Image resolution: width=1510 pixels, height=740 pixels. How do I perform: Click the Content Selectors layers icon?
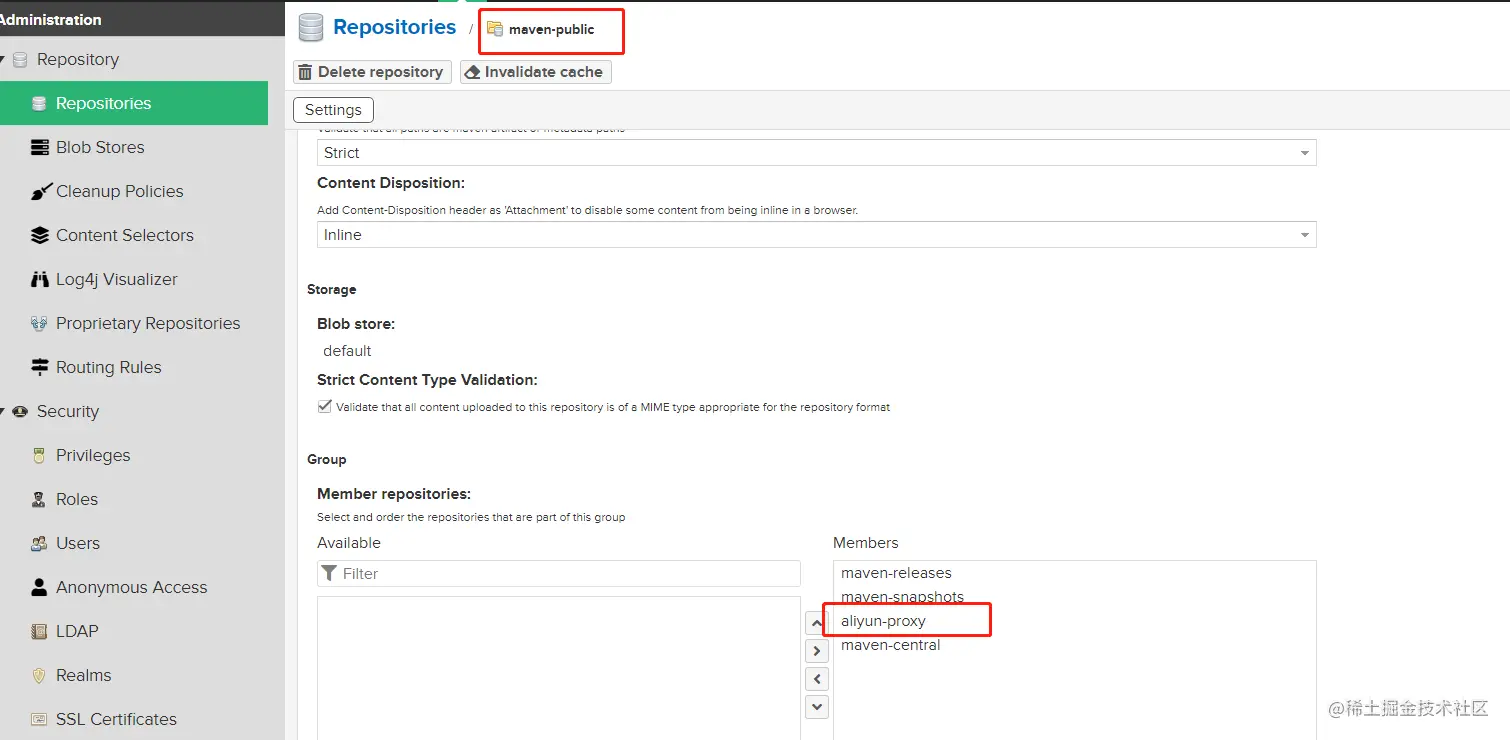39,236
